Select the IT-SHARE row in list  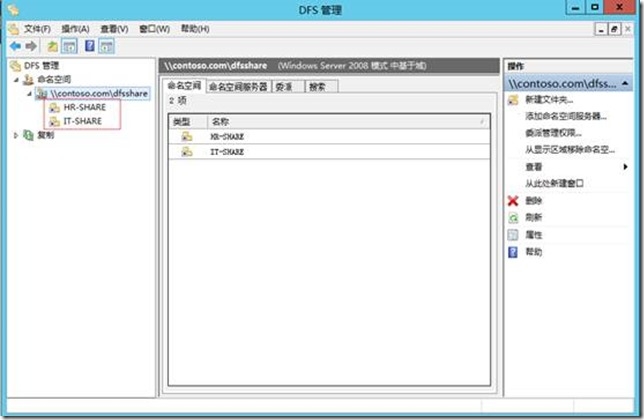[329, 152]
